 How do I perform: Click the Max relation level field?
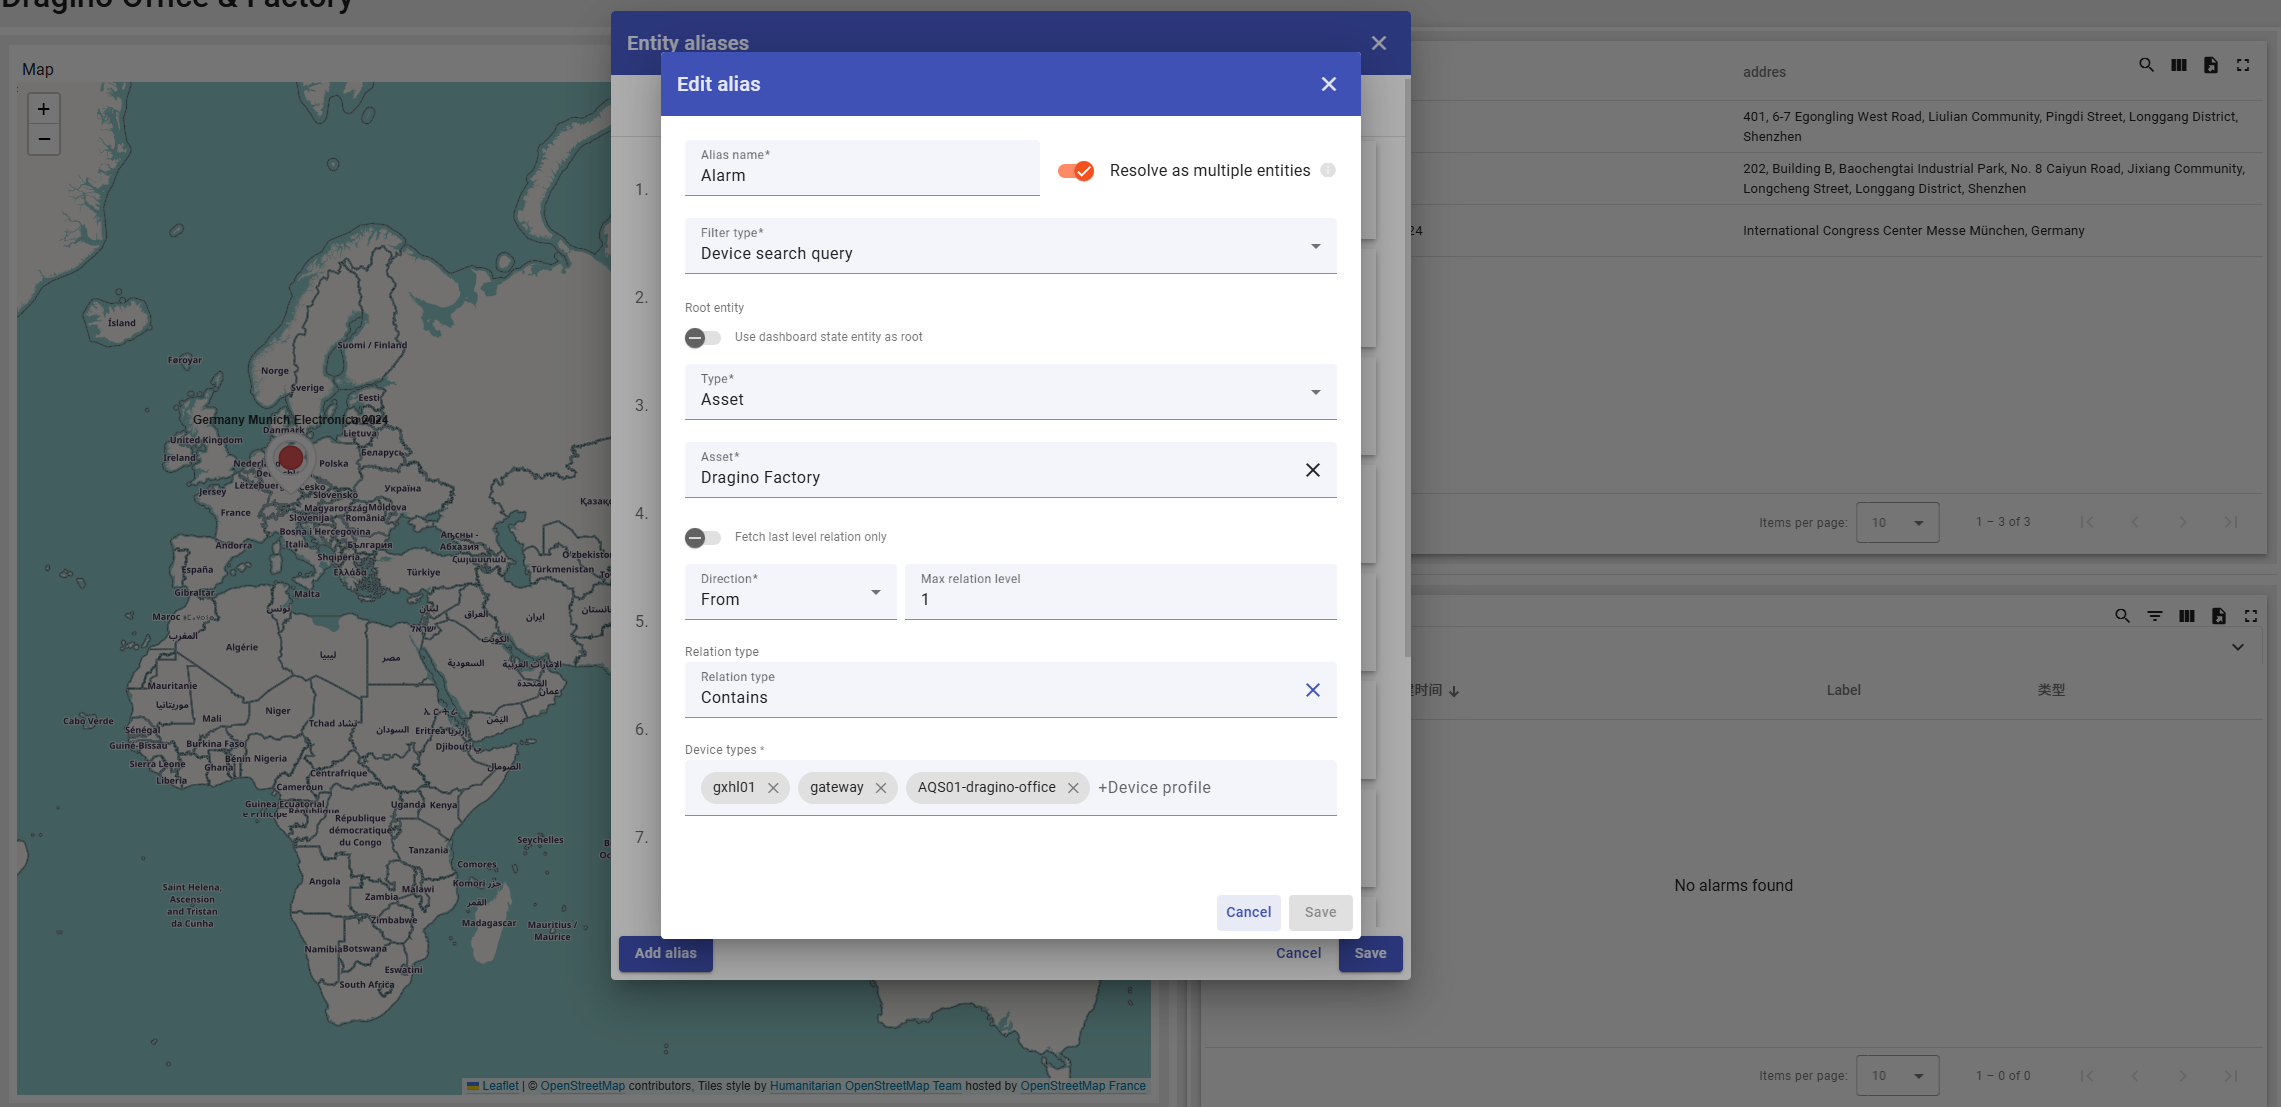(x=1120, y=599)
